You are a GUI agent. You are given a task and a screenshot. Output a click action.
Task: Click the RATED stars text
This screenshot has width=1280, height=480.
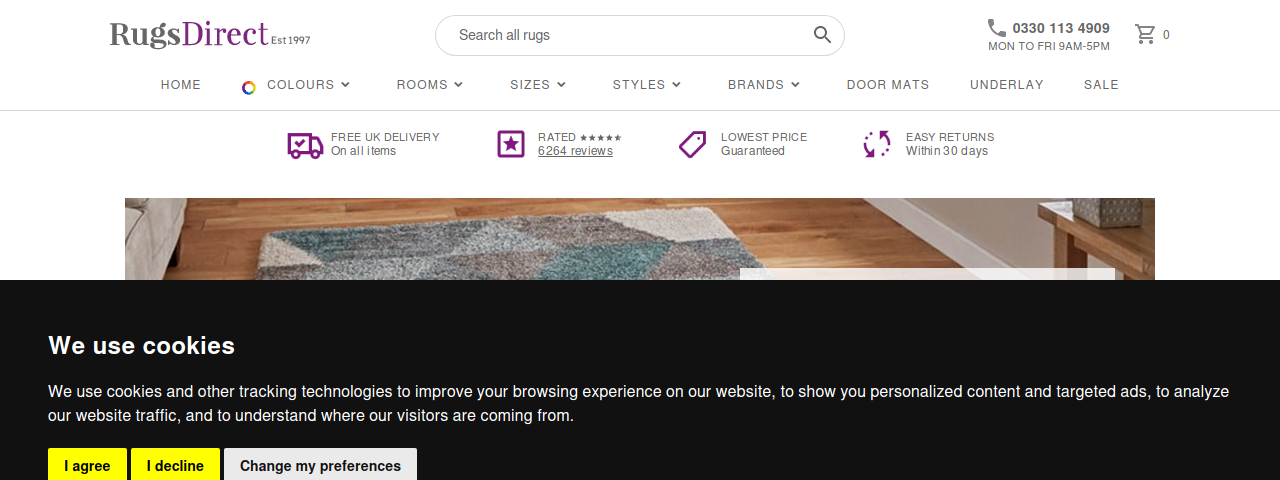point(580,137)
